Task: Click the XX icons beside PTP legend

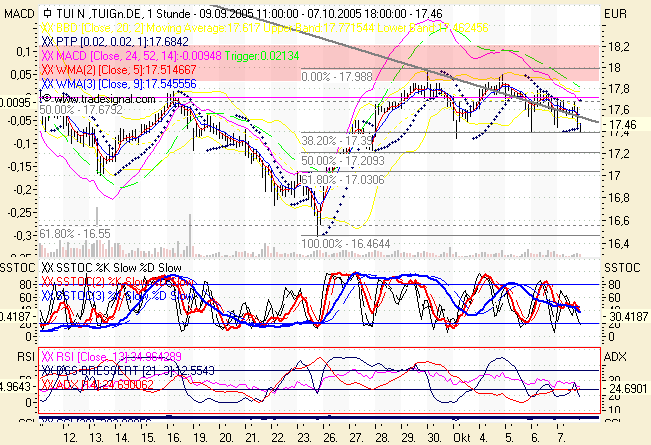Action: click(48, 42)
